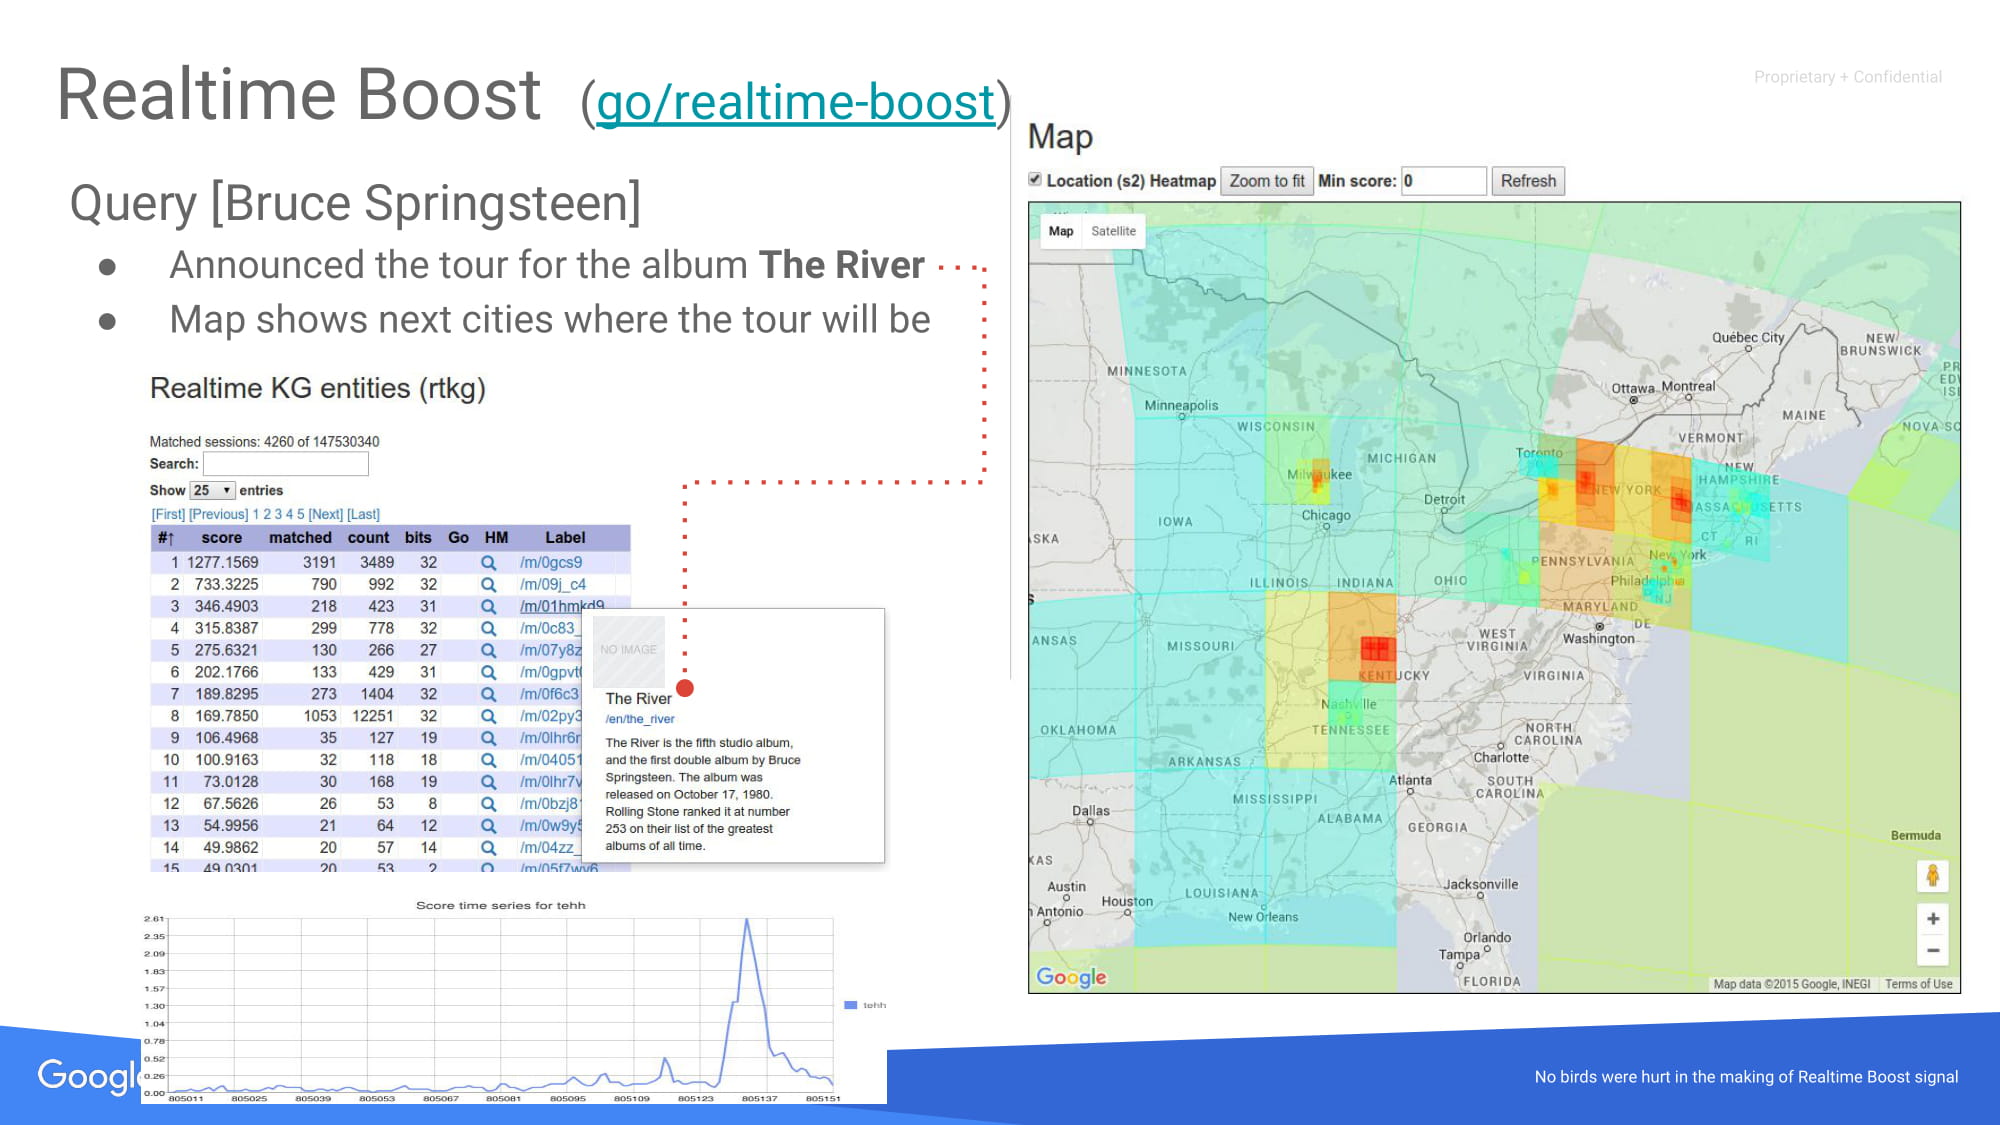Select the Map view tab
2000x1125 pixels.
point(1061,231)
